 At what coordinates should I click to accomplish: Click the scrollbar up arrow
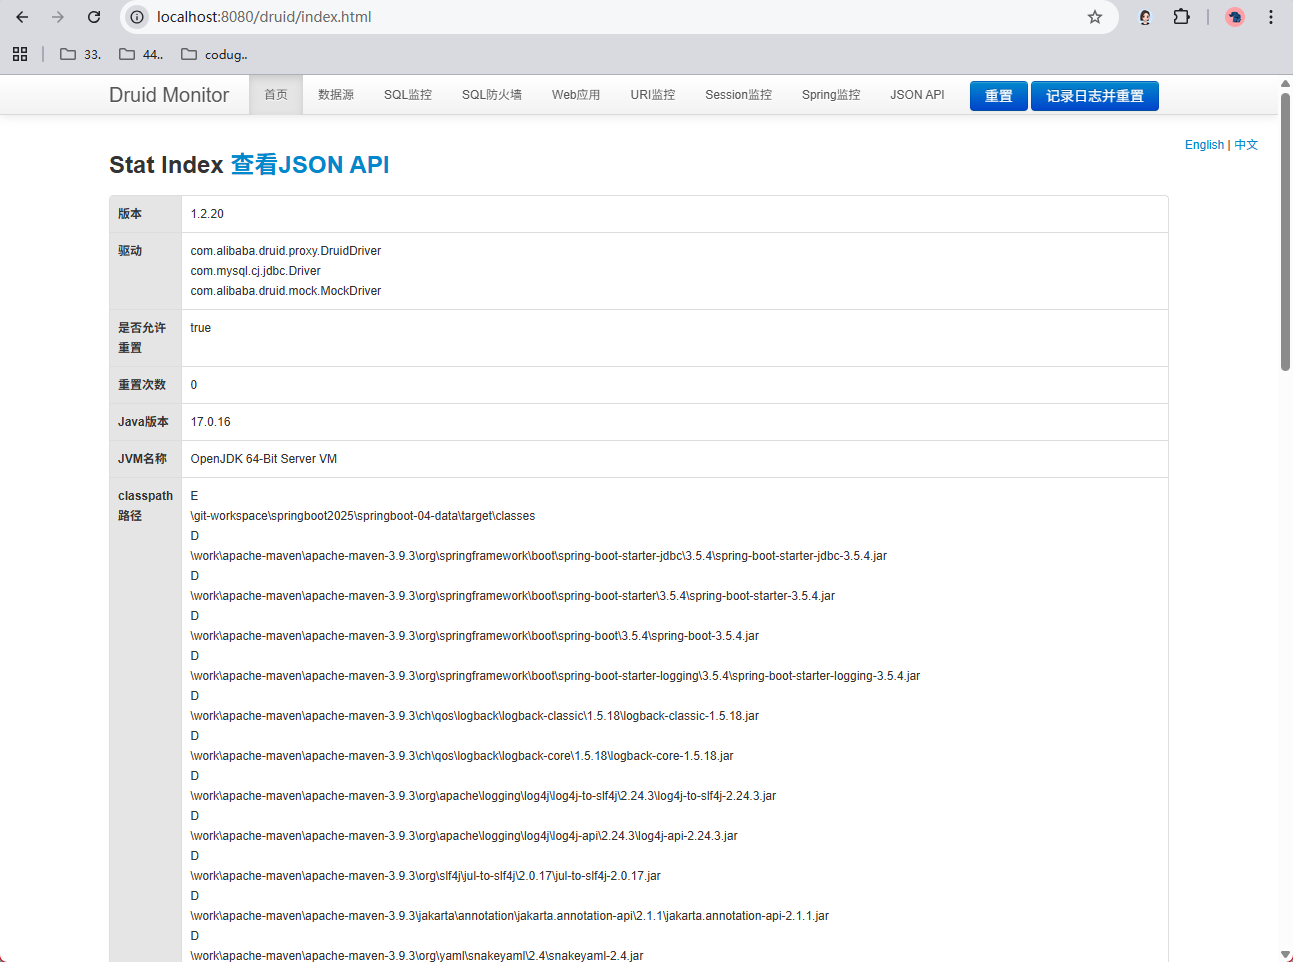click(1285, 83)
